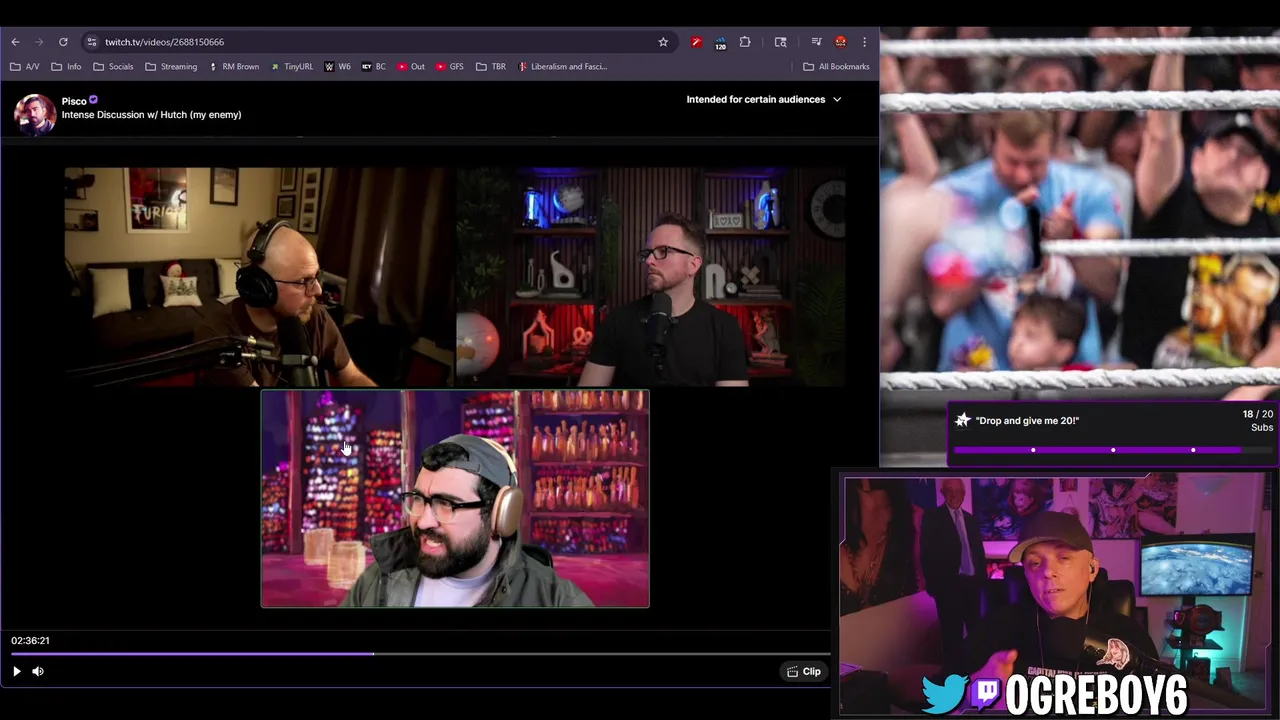Click the sub goal purple progress bar
This screenshot has height=720, width=1280.
pyautogui.click(x=1114, y=450)
